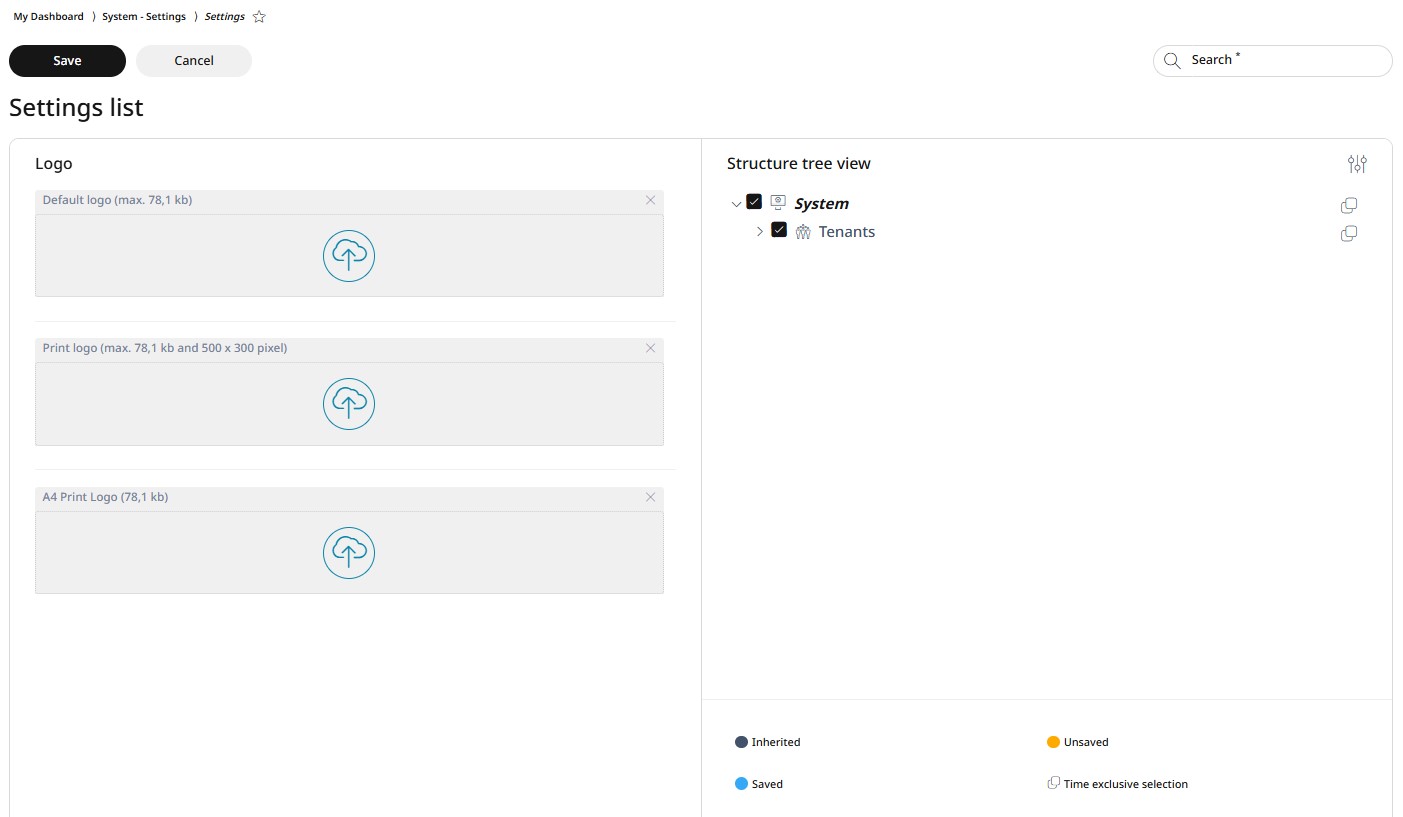Screen dimensions: 1403x817
Task: Click the Logo section heading
Action: click(54, 164)
